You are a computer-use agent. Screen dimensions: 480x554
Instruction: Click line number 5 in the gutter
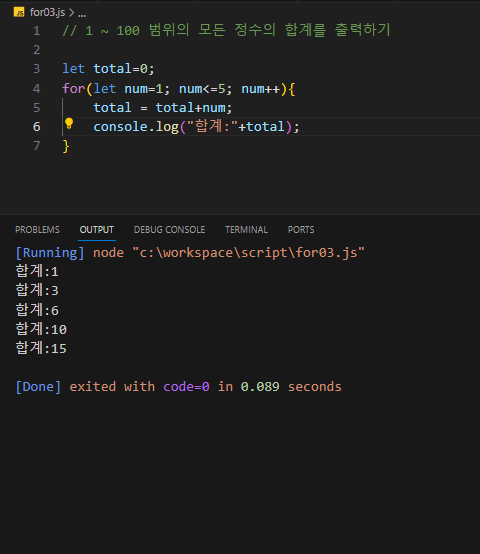[37, 107]
